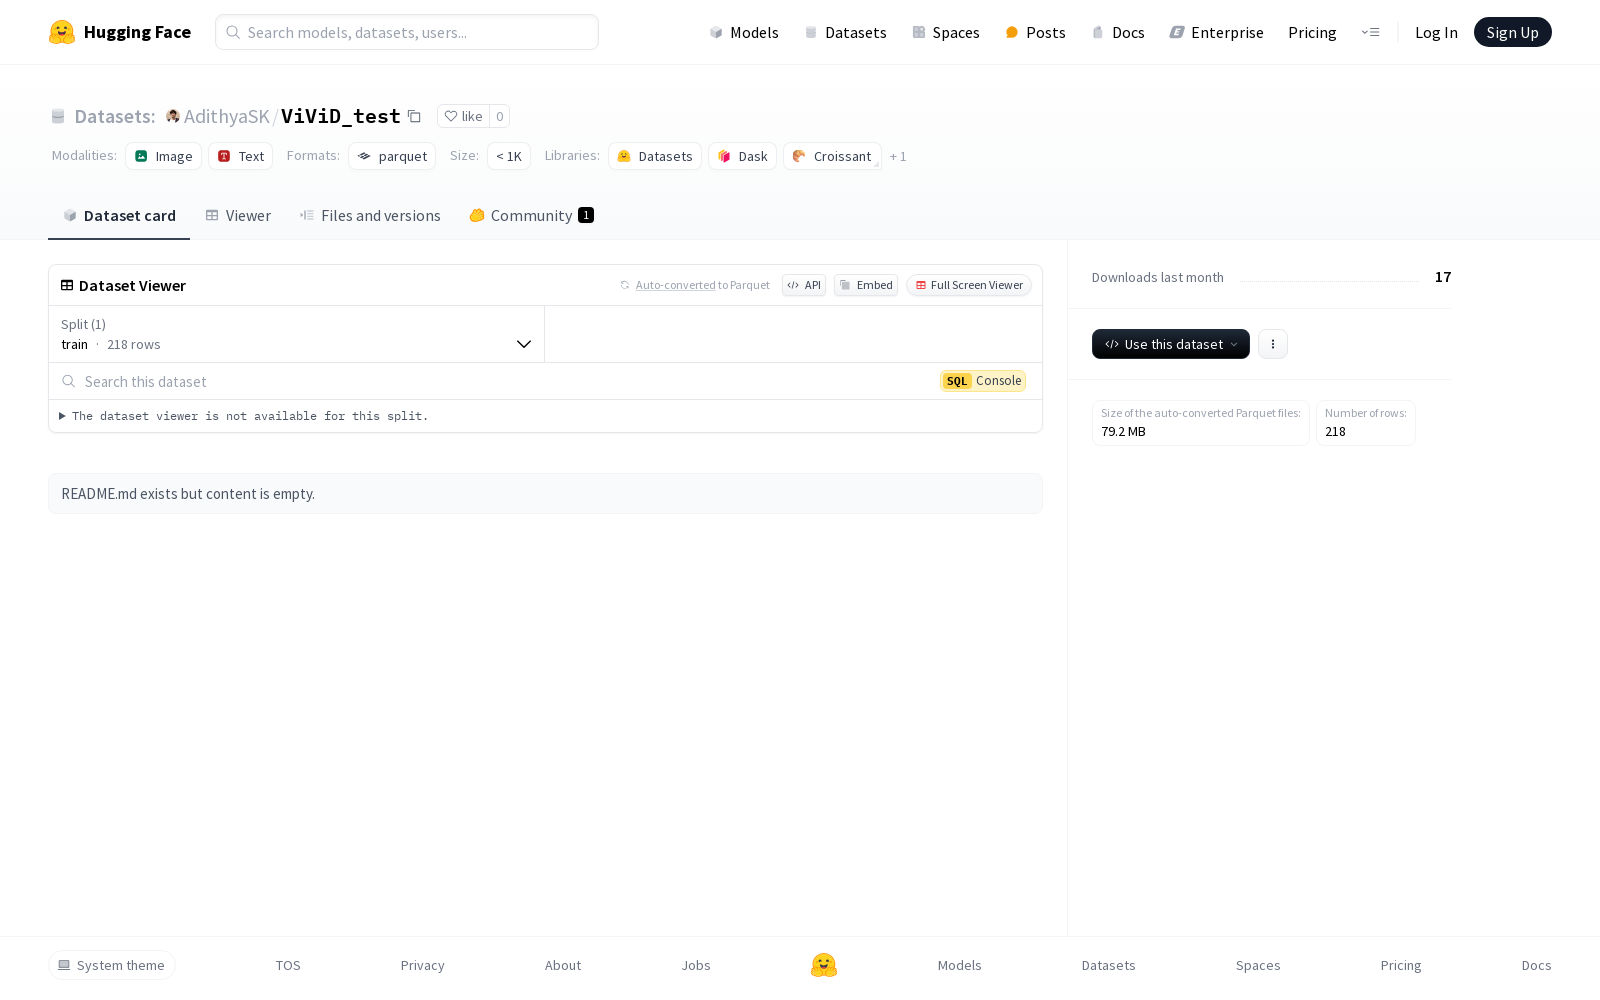
Task: Click the Image modality badge
Action: tap(163, 156)
